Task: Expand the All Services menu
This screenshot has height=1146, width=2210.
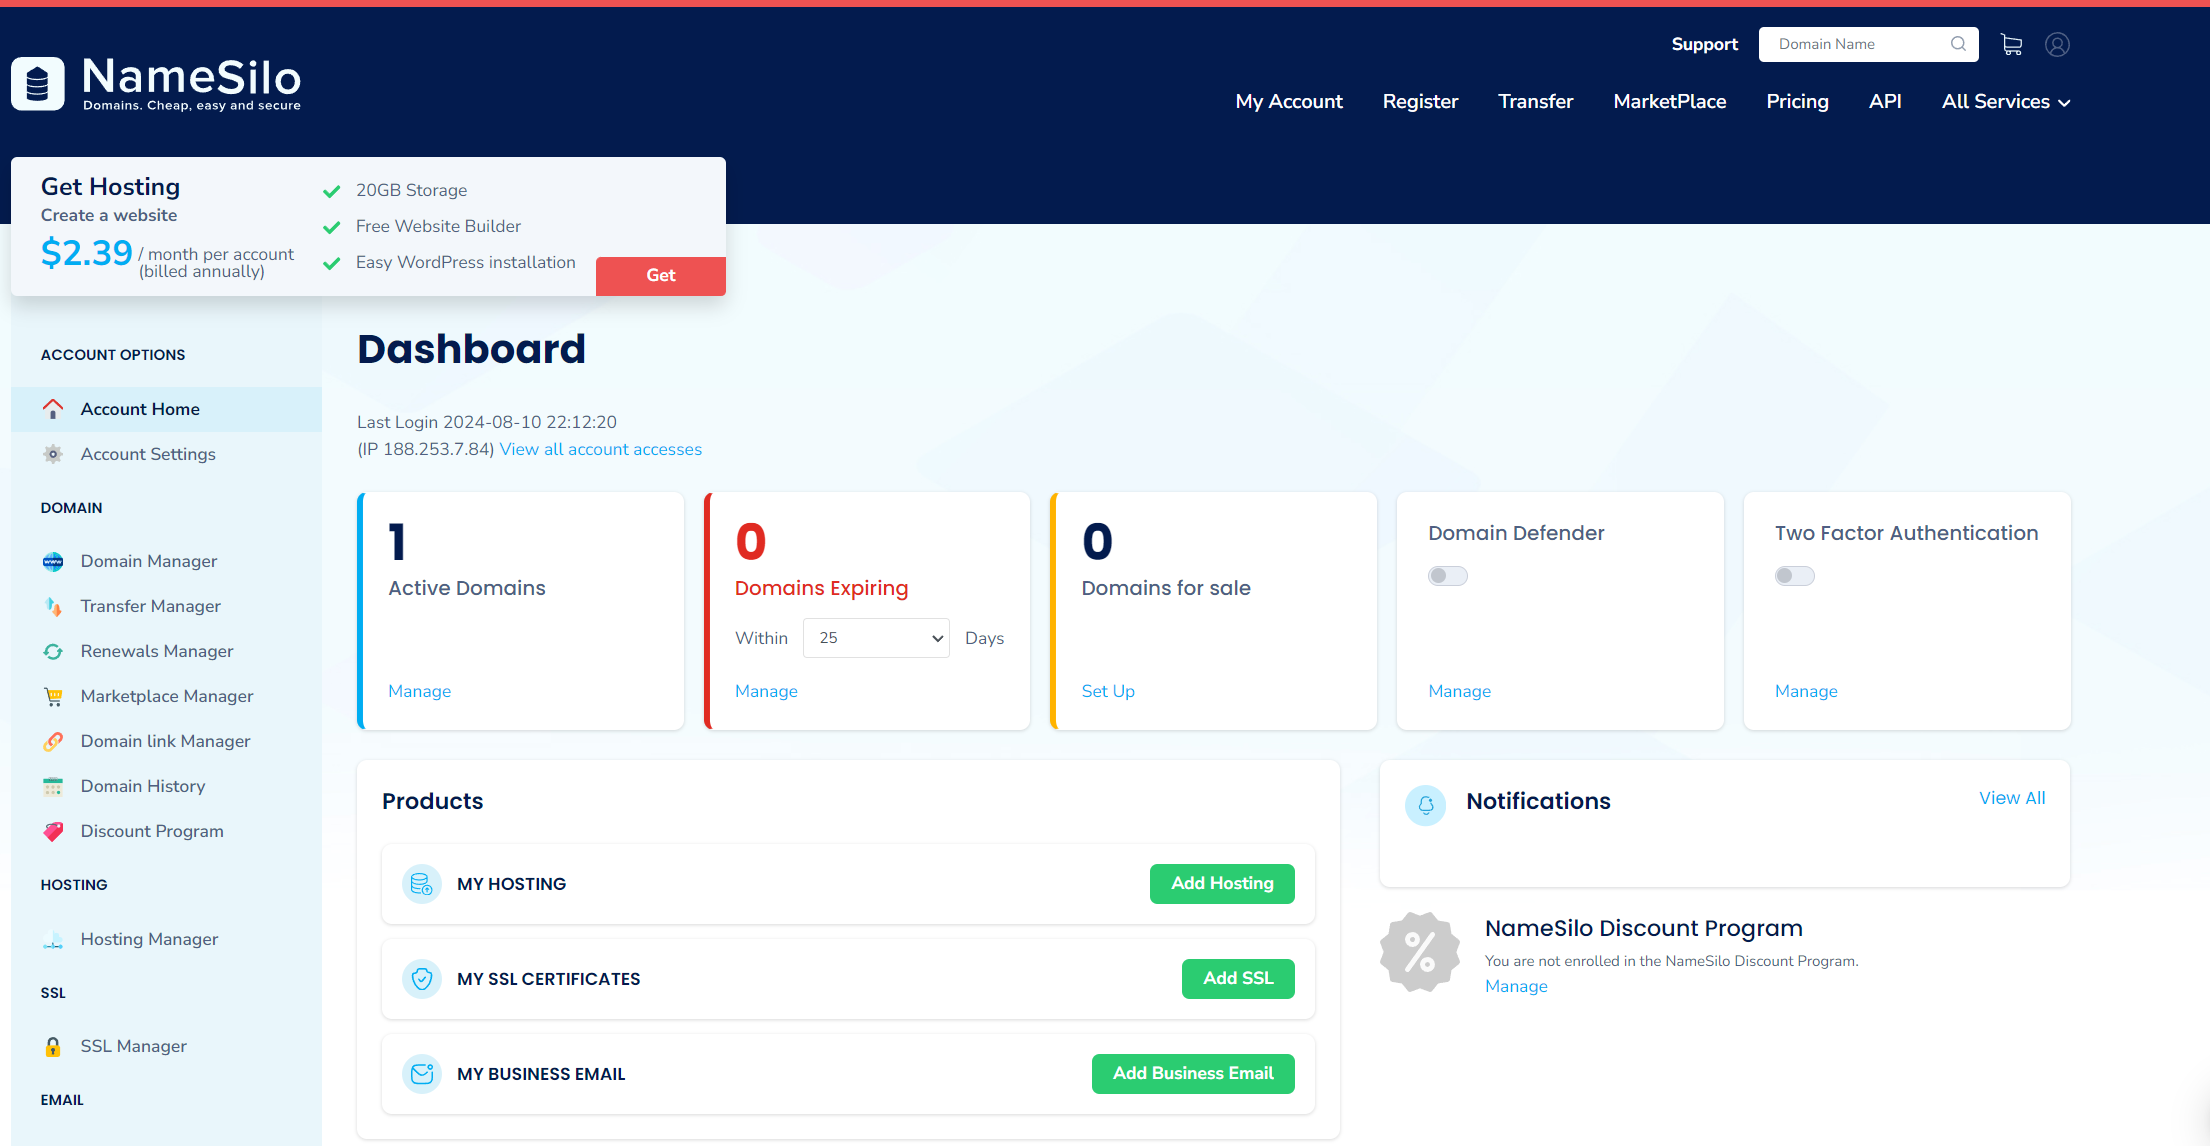Action: click(x=2005, y=101)
